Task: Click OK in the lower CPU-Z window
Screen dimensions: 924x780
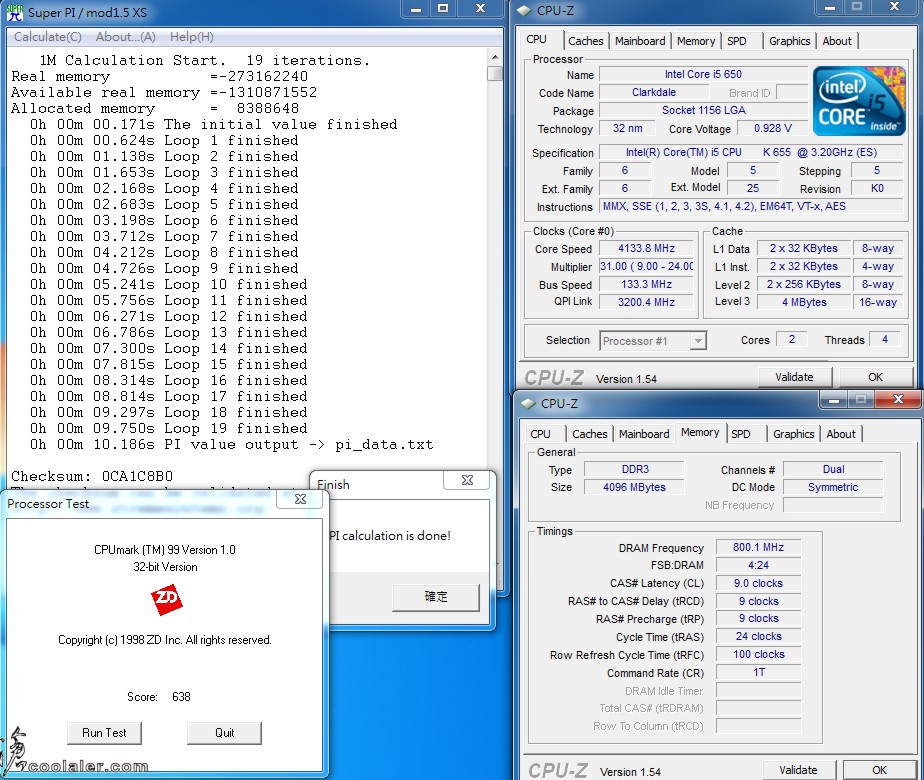Action: pyautogui.click(x=880, y=770)
